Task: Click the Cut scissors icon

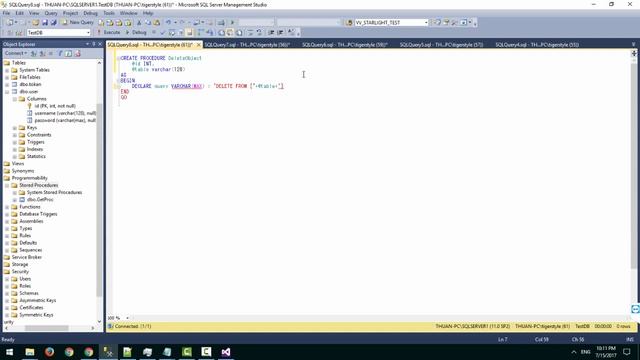Action: coord(139,22)
